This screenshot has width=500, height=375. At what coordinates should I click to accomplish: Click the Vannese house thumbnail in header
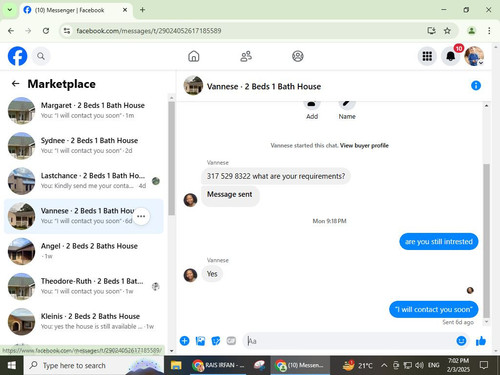(193, 85)
